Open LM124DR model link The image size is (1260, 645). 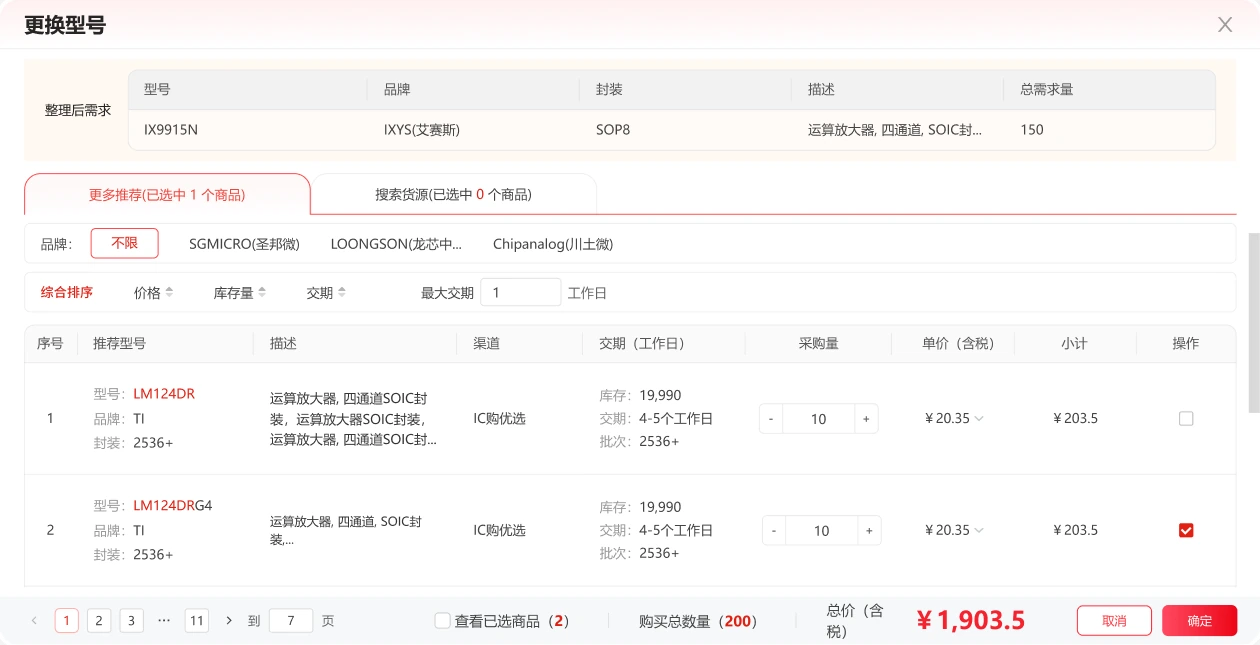point(164,394)
